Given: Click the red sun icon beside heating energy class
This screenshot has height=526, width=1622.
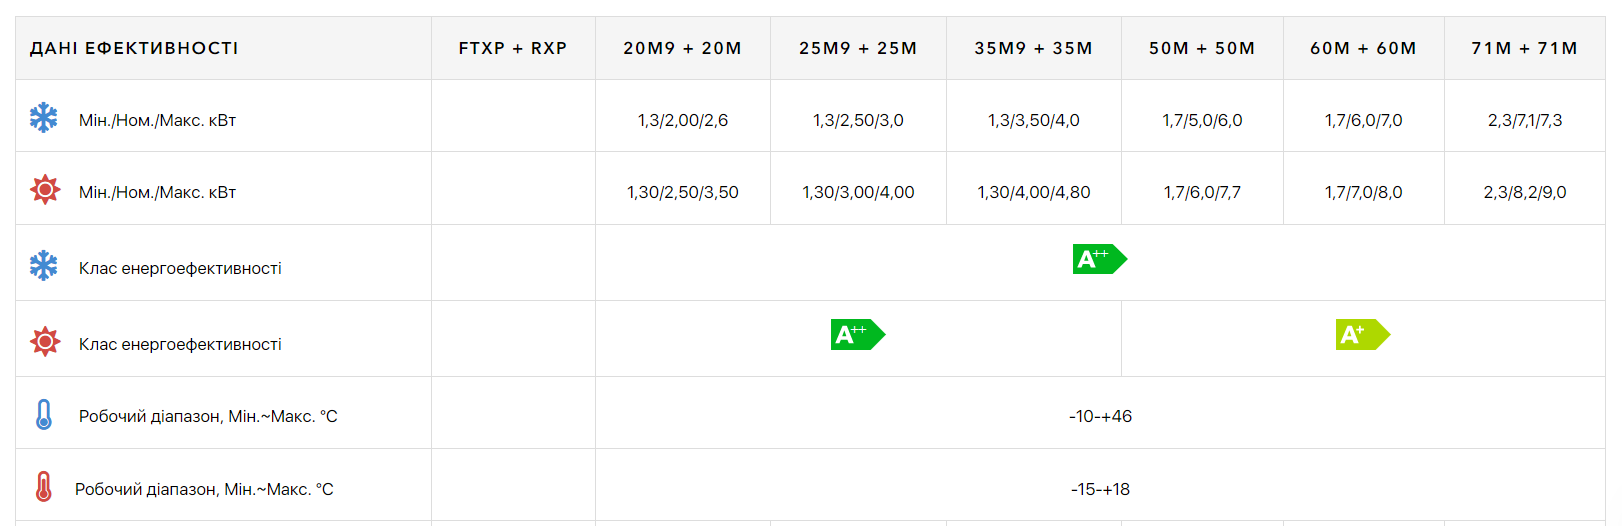Looking at the screenshot, I should coord(44,341).
